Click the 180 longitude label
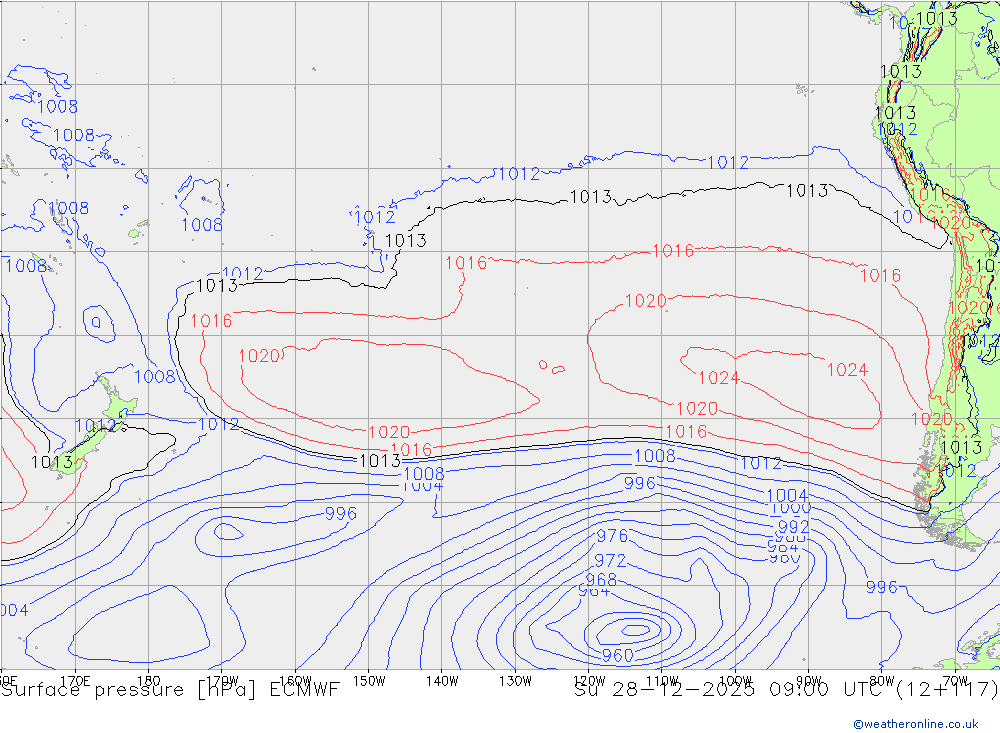Image resolution: width=1000 pixels, height=733 pixels. point(149,681)
